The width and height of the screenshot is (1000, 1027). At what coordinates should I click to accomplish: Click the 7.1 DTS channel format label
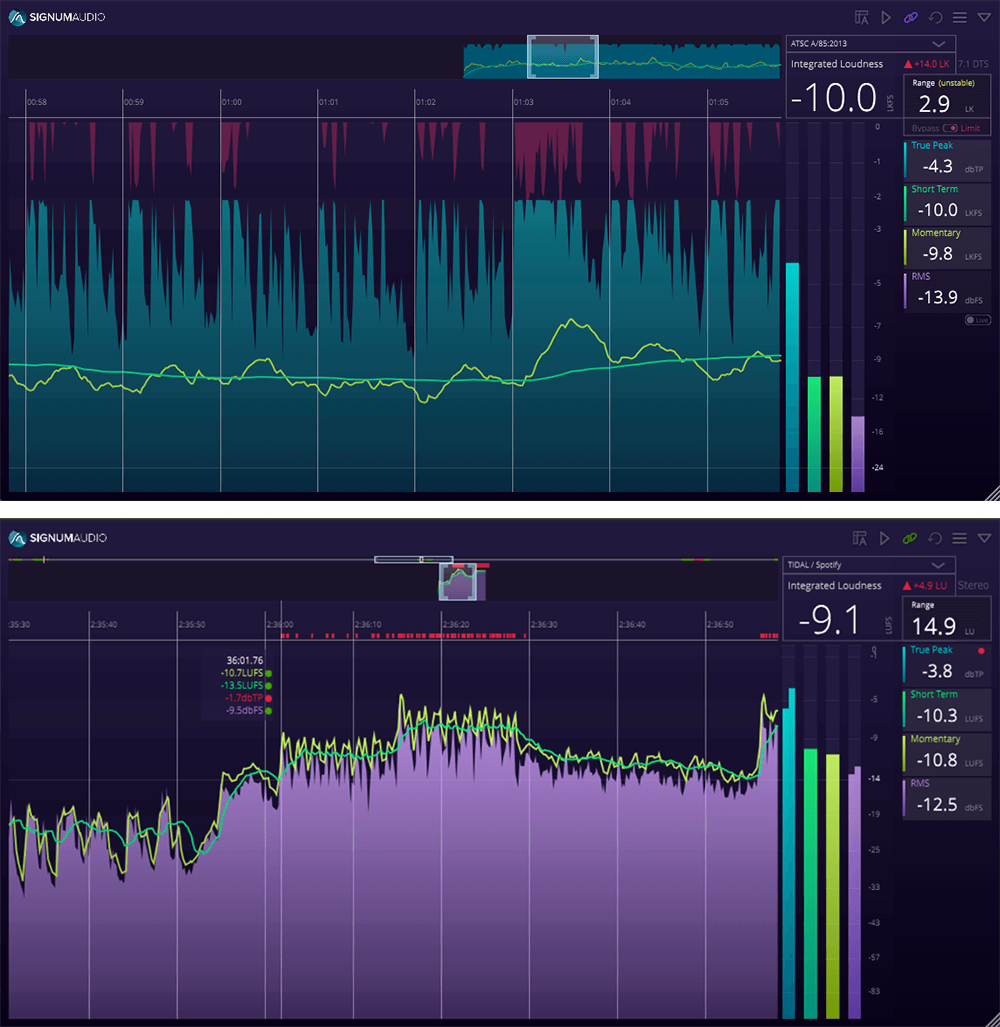[975, 64]
